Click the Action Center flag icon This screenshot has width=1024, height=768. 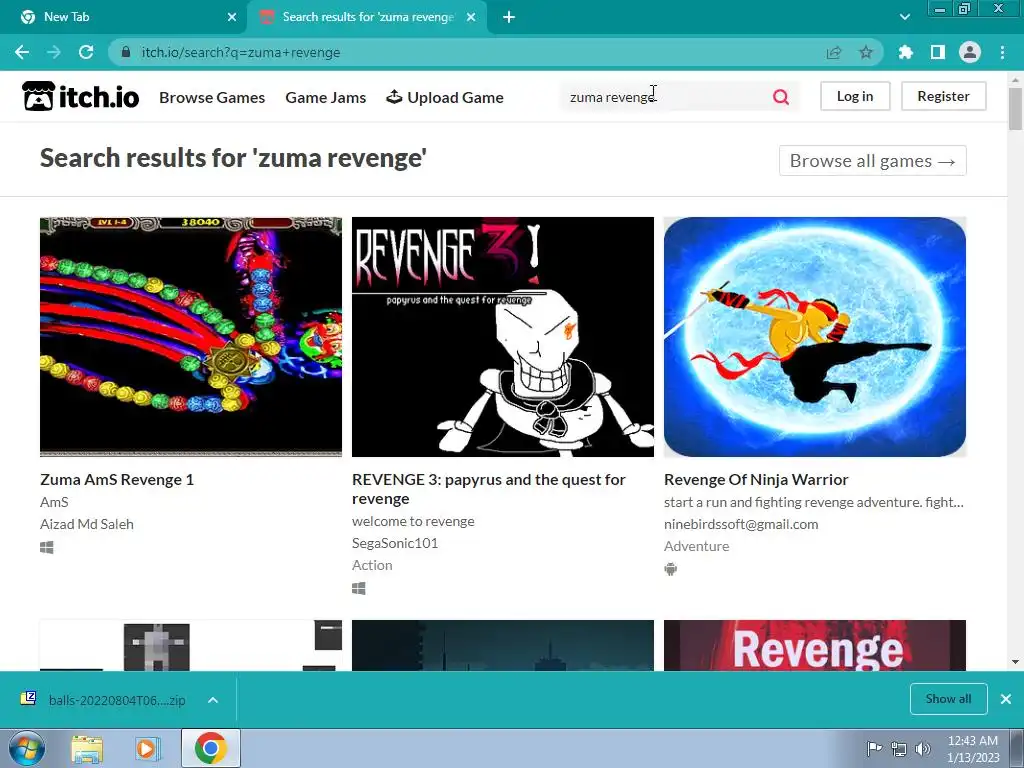click(x=874, y=748)
